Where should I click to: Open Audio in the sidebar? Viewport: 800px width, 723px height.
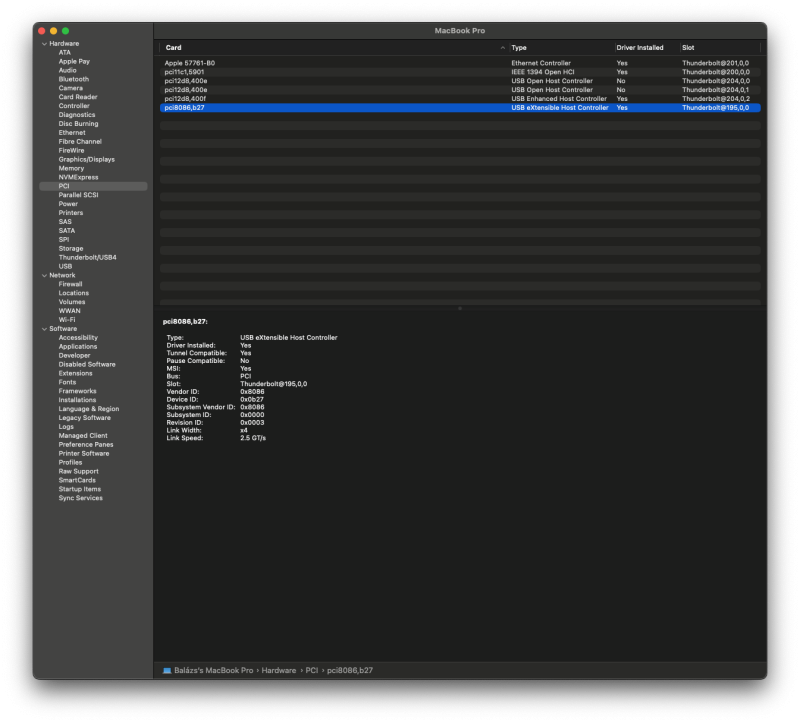[67, 70]
